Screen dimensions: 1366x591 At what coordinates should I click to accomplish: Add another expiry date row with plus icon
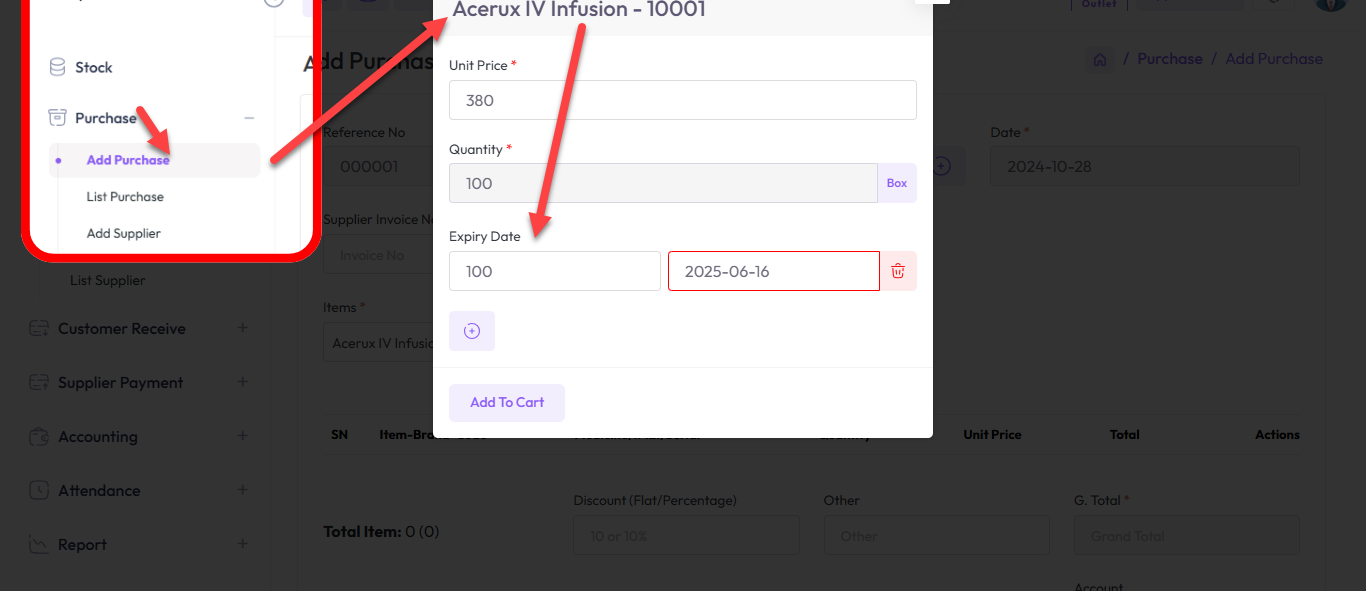pyautogui.click(x=472, y=331)
